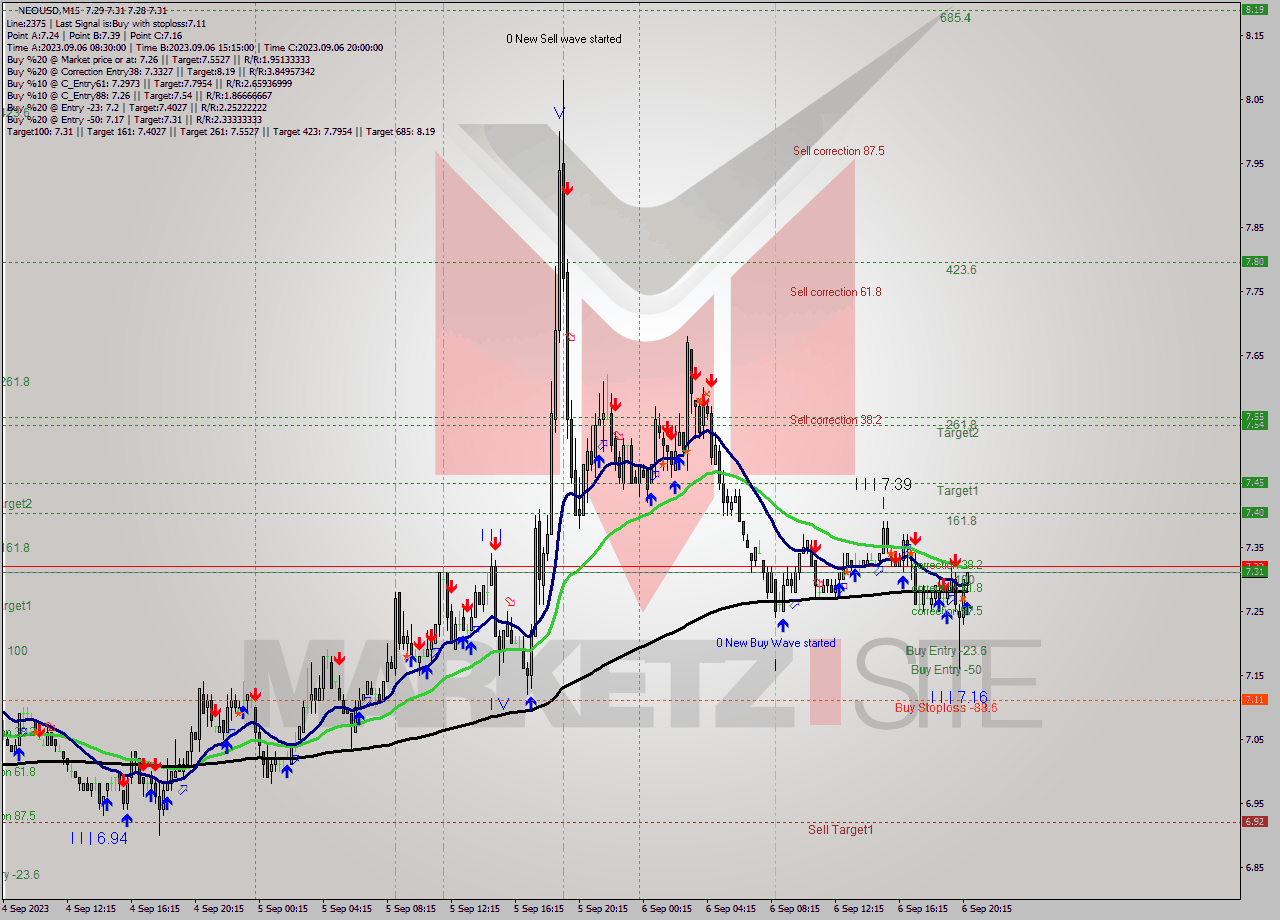Click the 'Buy Entry -50' label
This screenshot has height=920, width=1280.
pos(946,670)
